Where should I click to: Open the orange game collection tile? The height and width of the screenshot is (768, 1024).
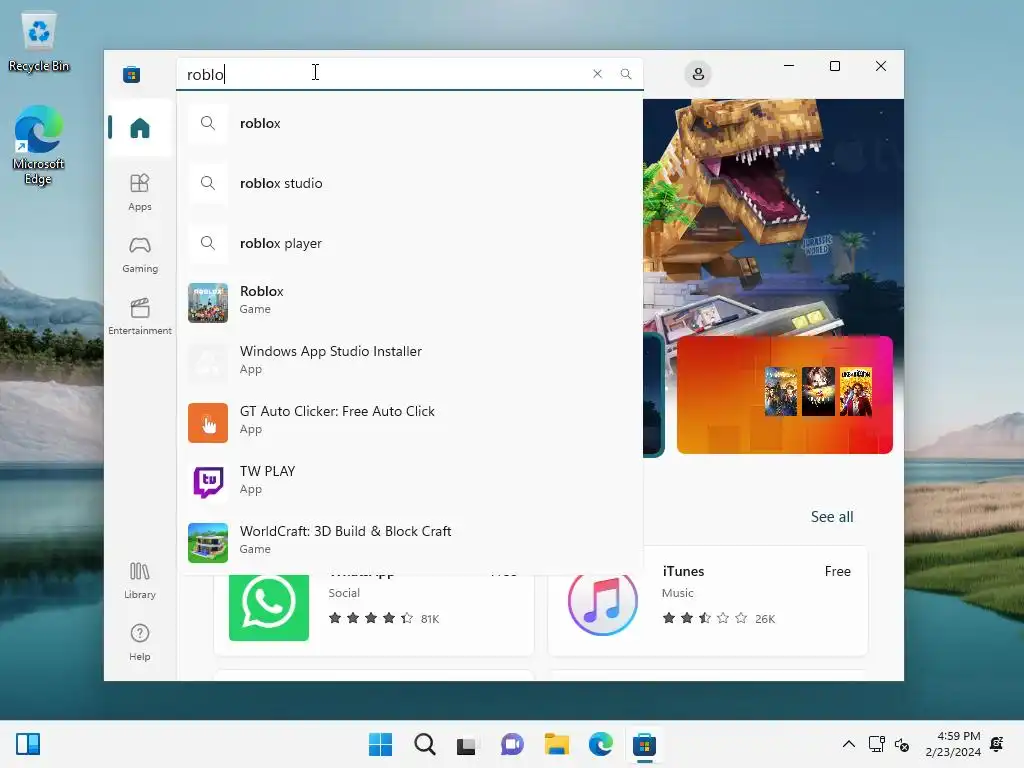click(784, 395)
